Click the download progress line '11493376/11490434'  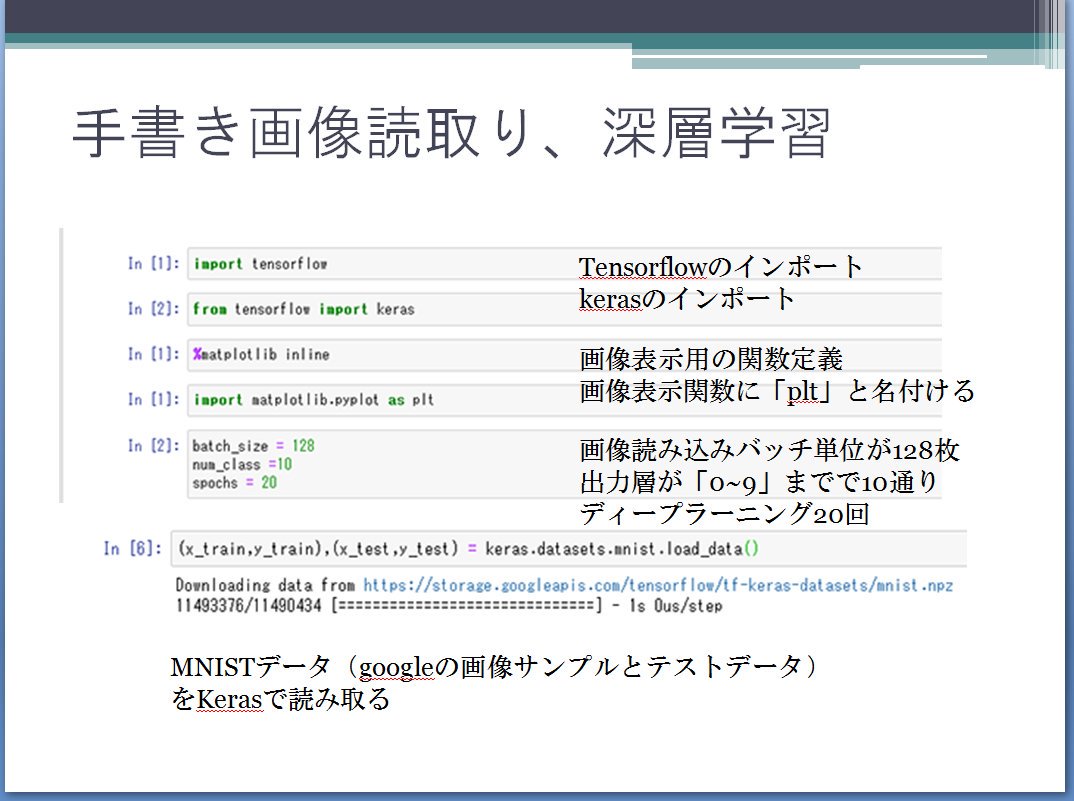[x=449, y=606]
